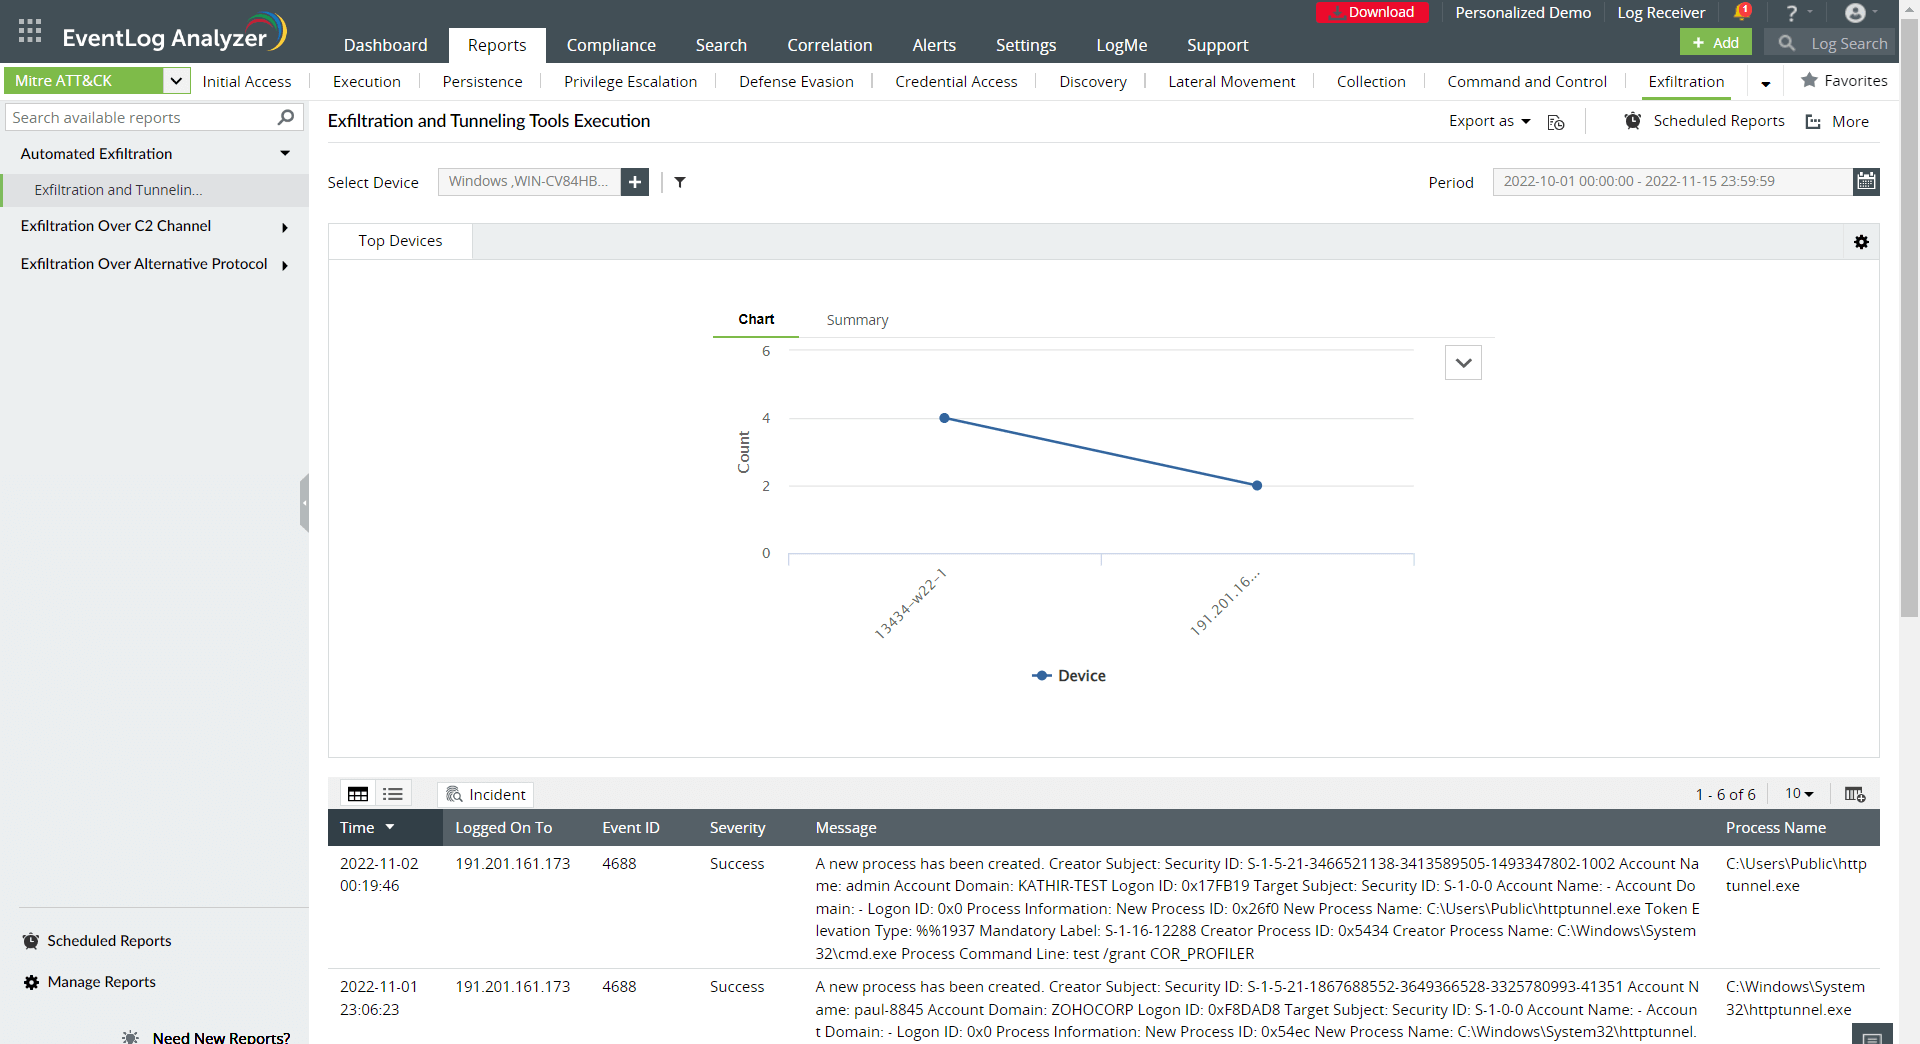This screenshot has width=1920, height=1044.
Task: Click the C:\Users\Public\httptunnel.exe process cell
Action: click(1796, 874)
